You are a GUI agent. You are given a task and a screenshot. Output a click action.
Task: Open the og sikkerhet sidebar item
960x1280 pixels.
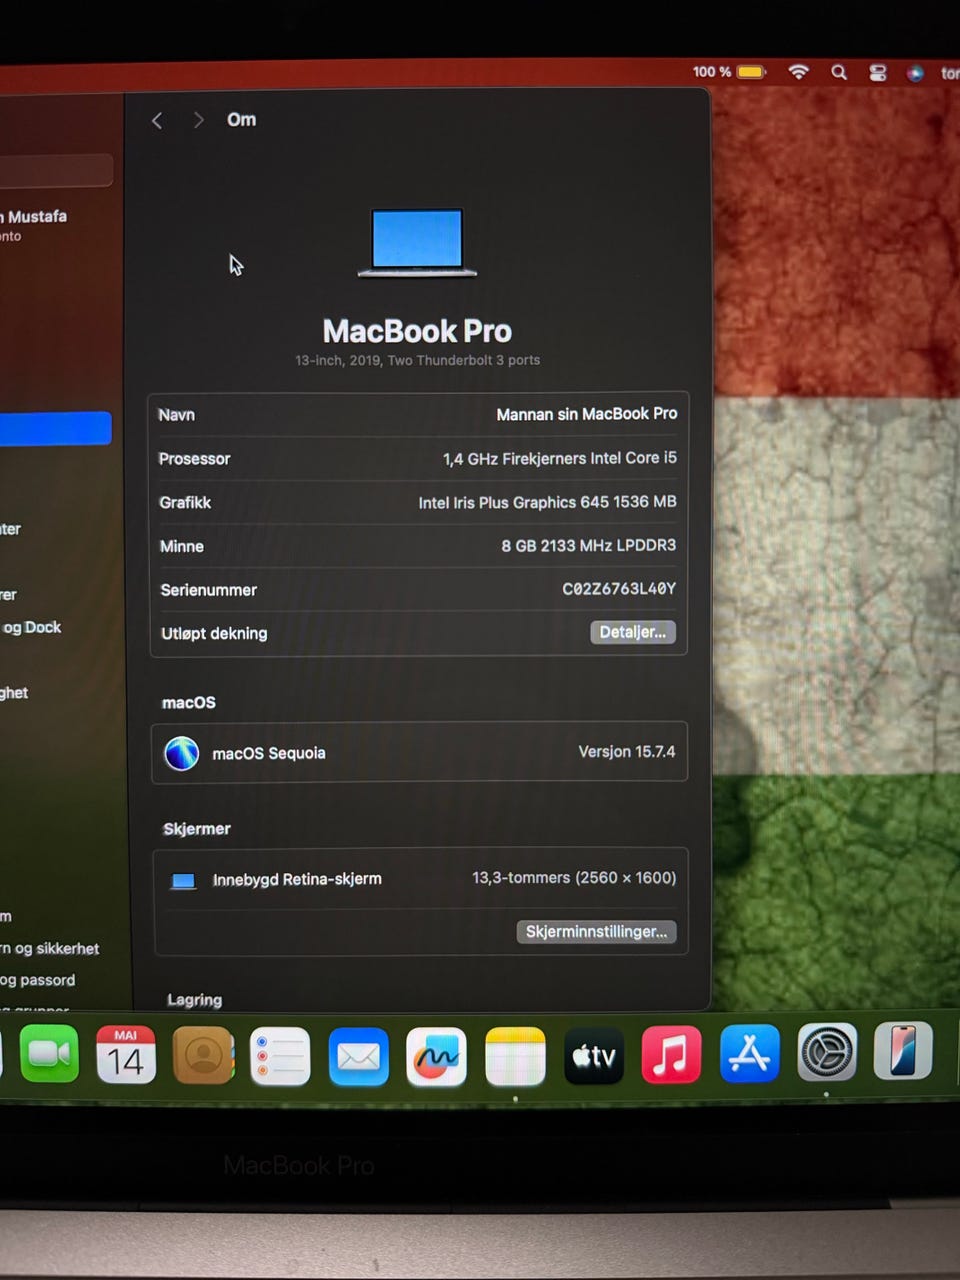point(50,948)
